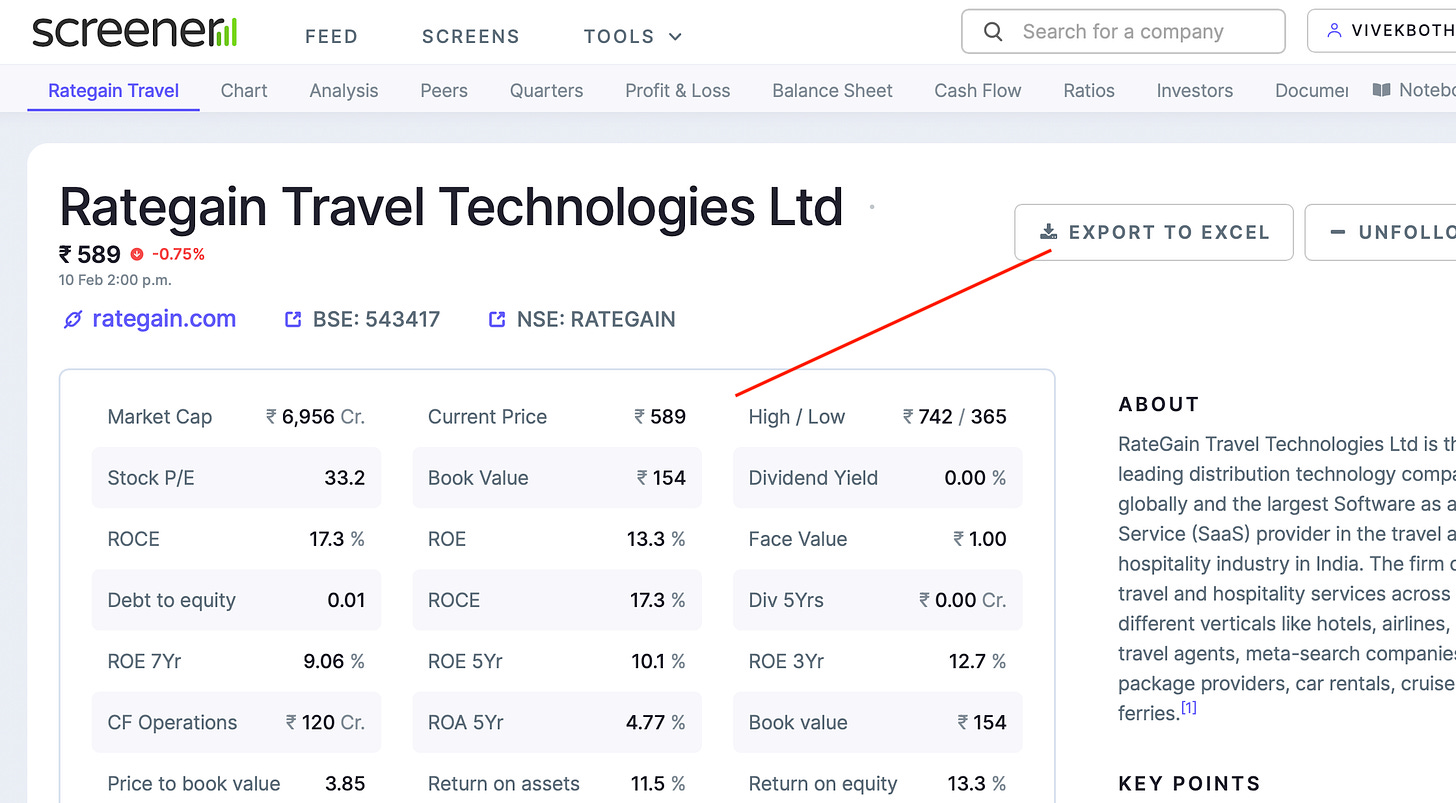Click the -0.75% price change text
1456x803 pixels.
(x=178, y=254)
